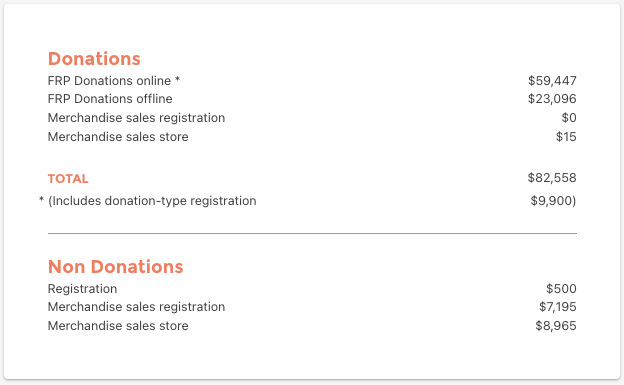Click the $9,900 footnote amount
This screenshot has width=624, height=385.
pyautogui.click(x=553, y=201)
